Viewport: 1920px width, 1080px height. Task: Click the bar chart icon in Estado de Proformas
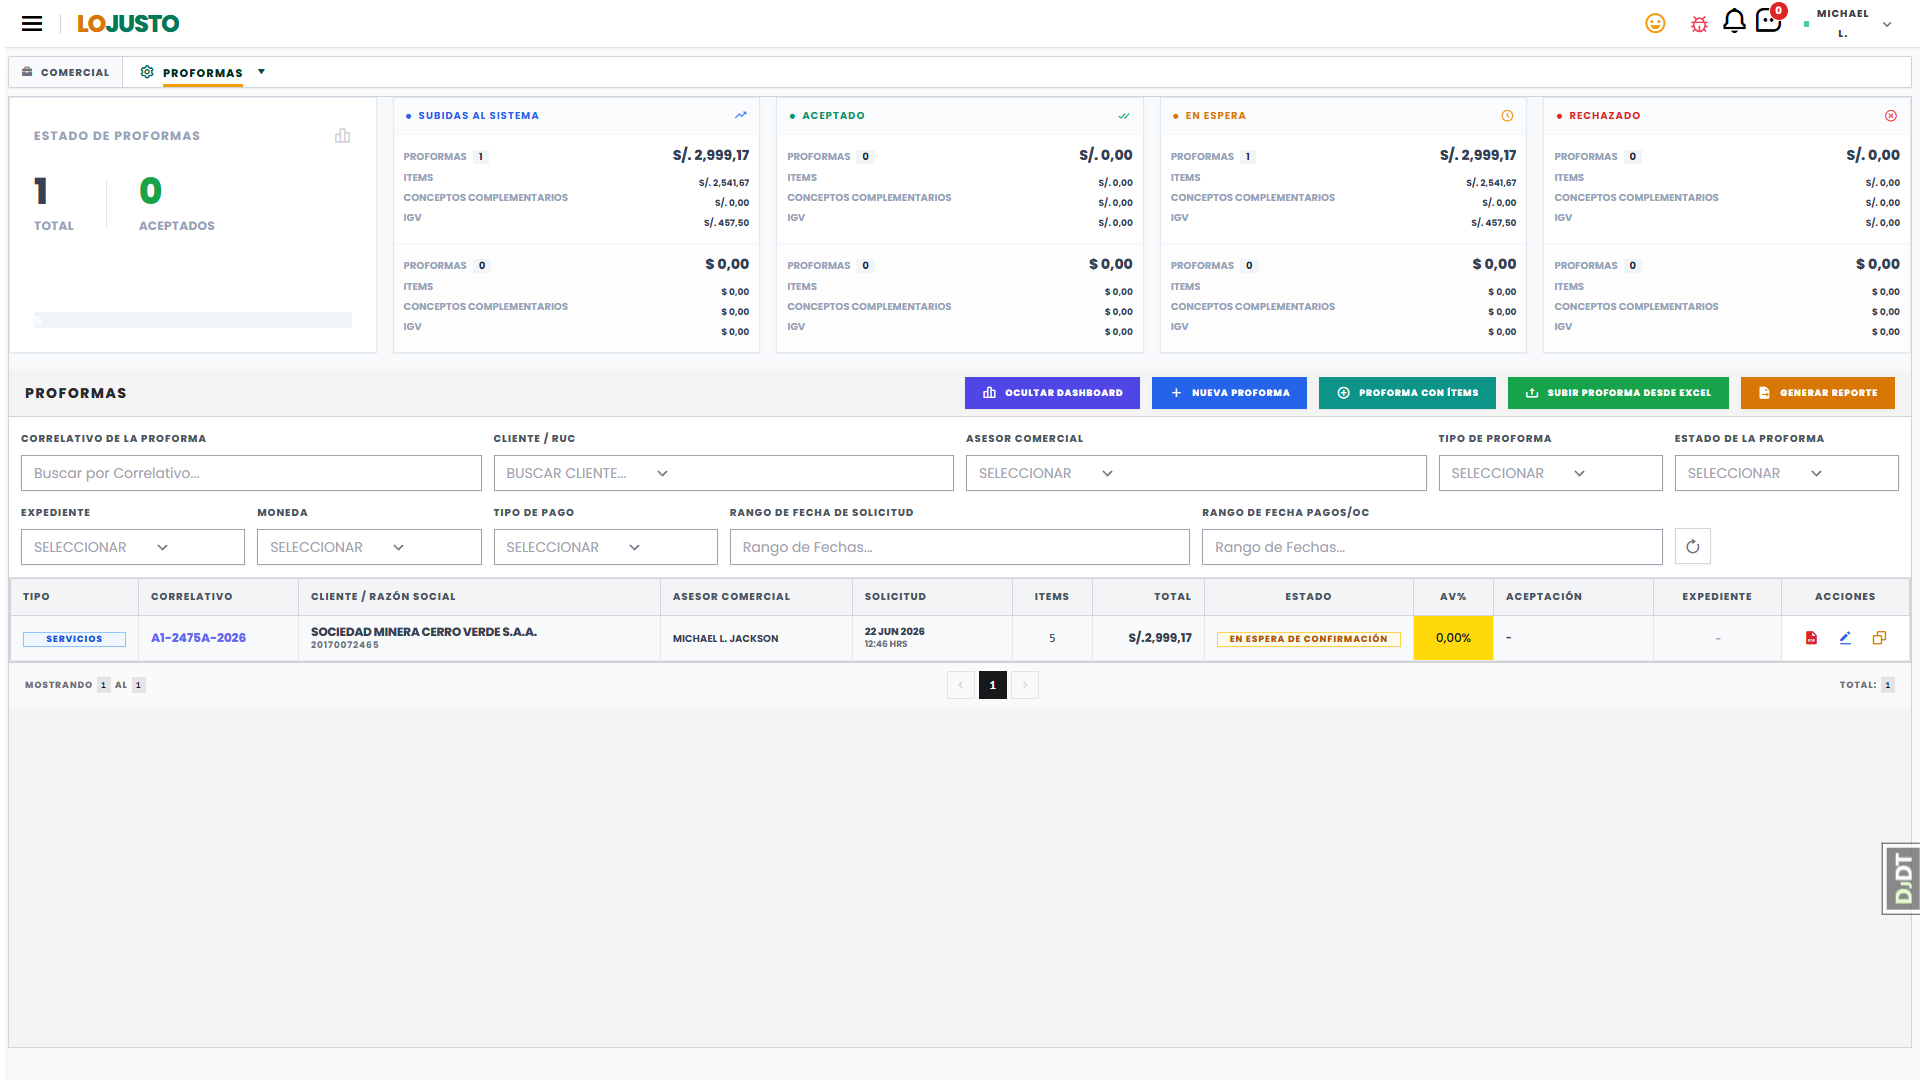[x=343, y=136]
